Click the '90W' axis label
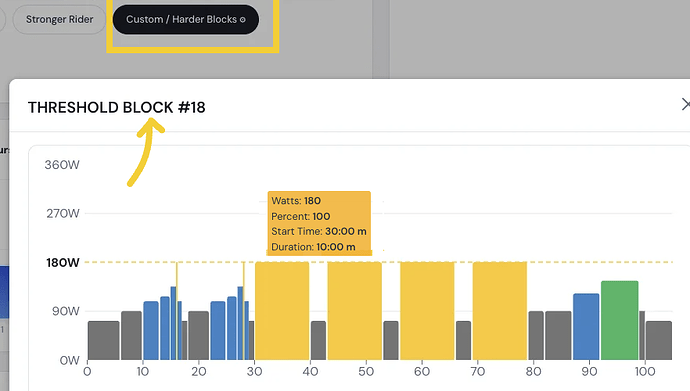Viewport: 690px width, 391px height. pos(66,311)
